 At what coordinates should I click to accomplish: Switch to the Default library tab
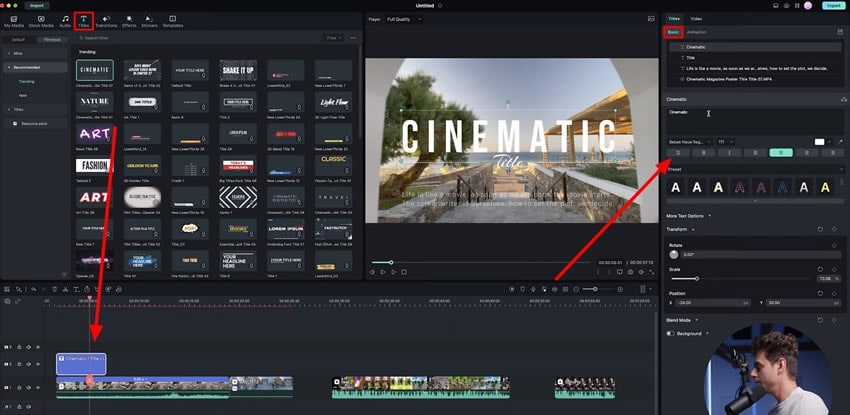(18, 40)
